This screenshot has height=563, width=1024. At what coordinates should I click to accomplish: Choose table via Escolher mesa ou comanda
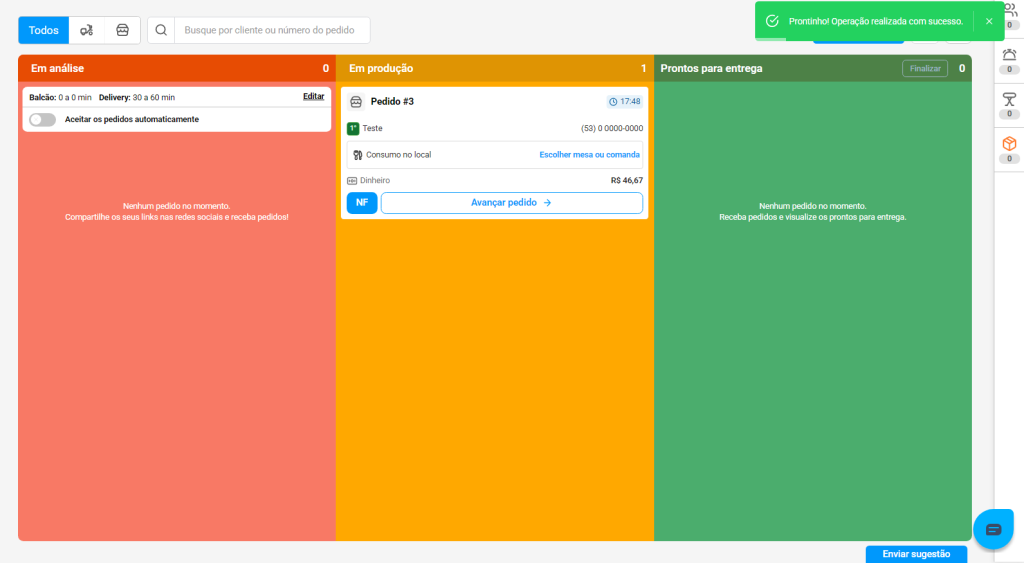tap(589, 155)
